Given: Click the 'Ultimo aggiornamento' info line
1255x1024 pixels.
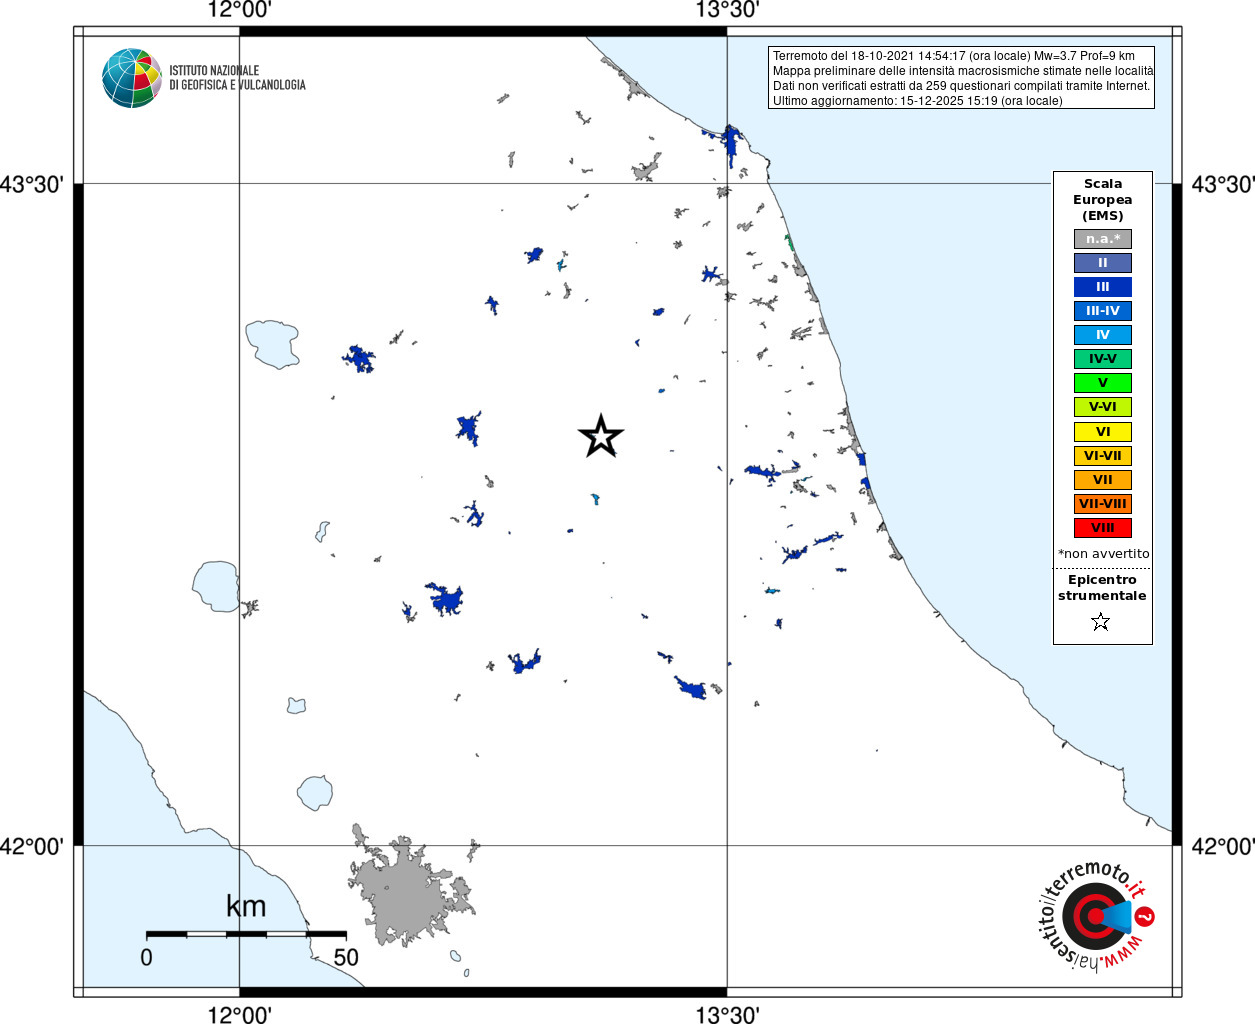Looking at the screenshot, I should (918, 101).
